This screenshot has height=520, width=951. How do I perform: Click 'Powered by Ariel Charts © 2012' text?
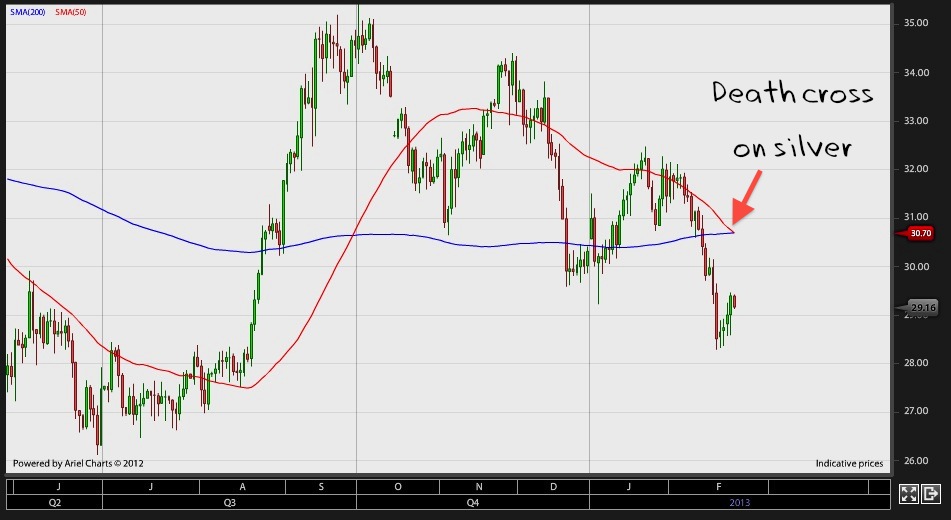point(78,464)
